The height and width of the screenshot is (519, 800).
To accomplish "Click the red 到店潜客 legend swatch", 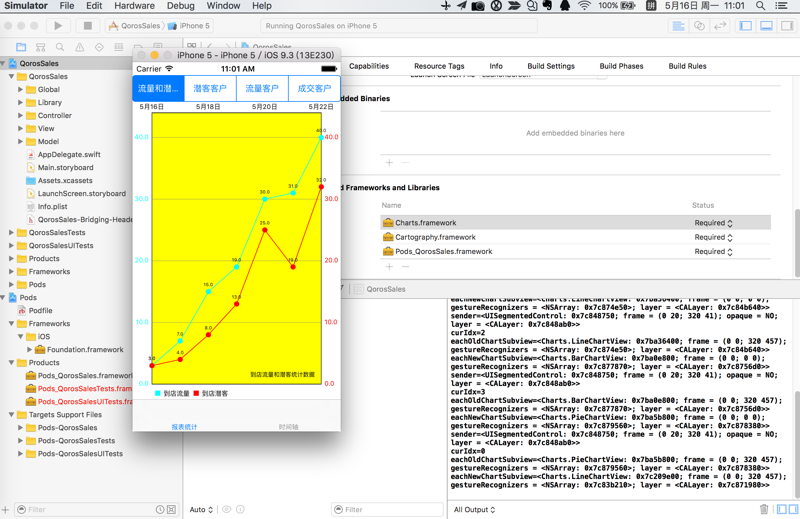I will (x=197, y=394).
